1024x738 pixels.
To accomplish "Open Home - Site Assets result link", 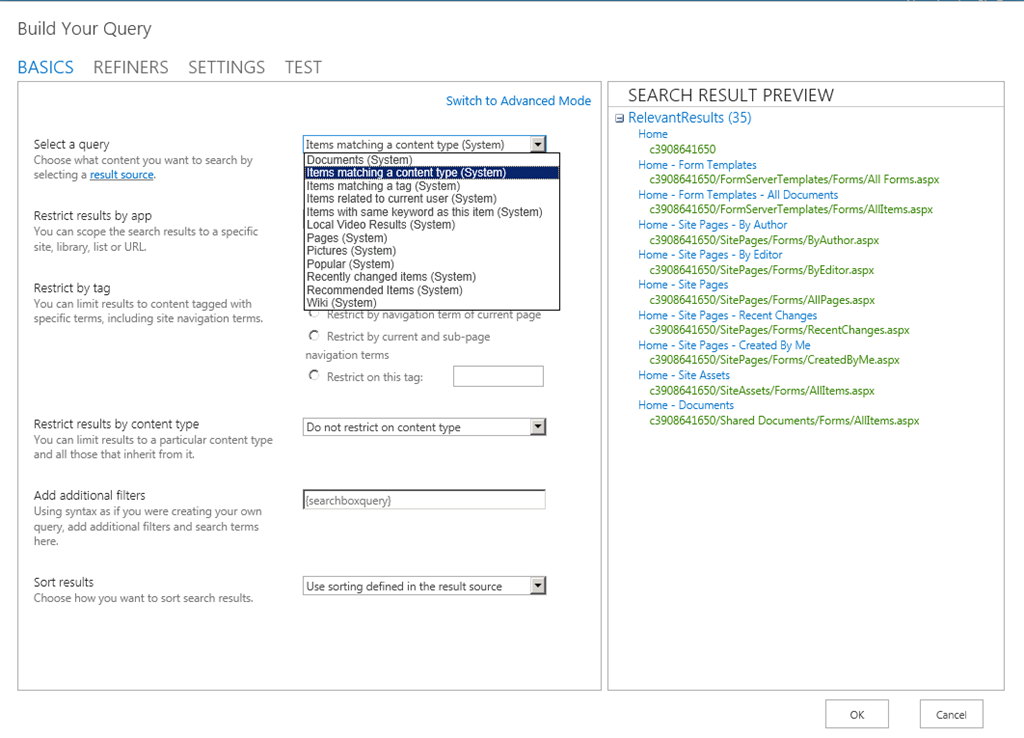I will (x=684, y=375).
